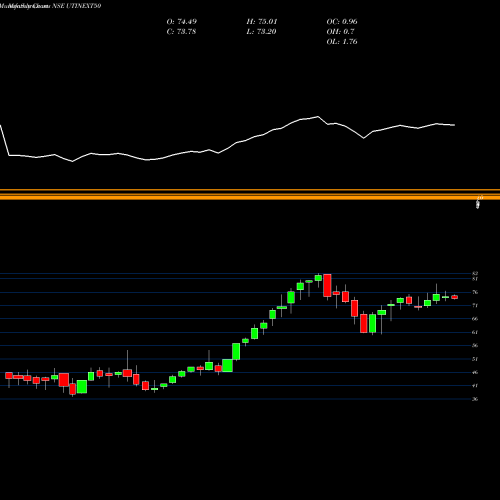Click the low price value L: 73.20
Screen dimensions: 500x500
coord(261,32)
